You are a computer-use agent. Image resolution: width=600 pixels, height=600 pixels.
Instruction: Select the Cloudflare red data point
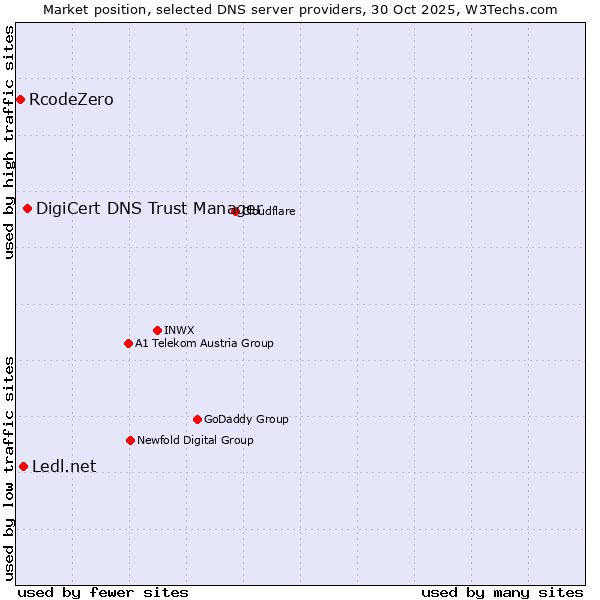click(236, 211)
